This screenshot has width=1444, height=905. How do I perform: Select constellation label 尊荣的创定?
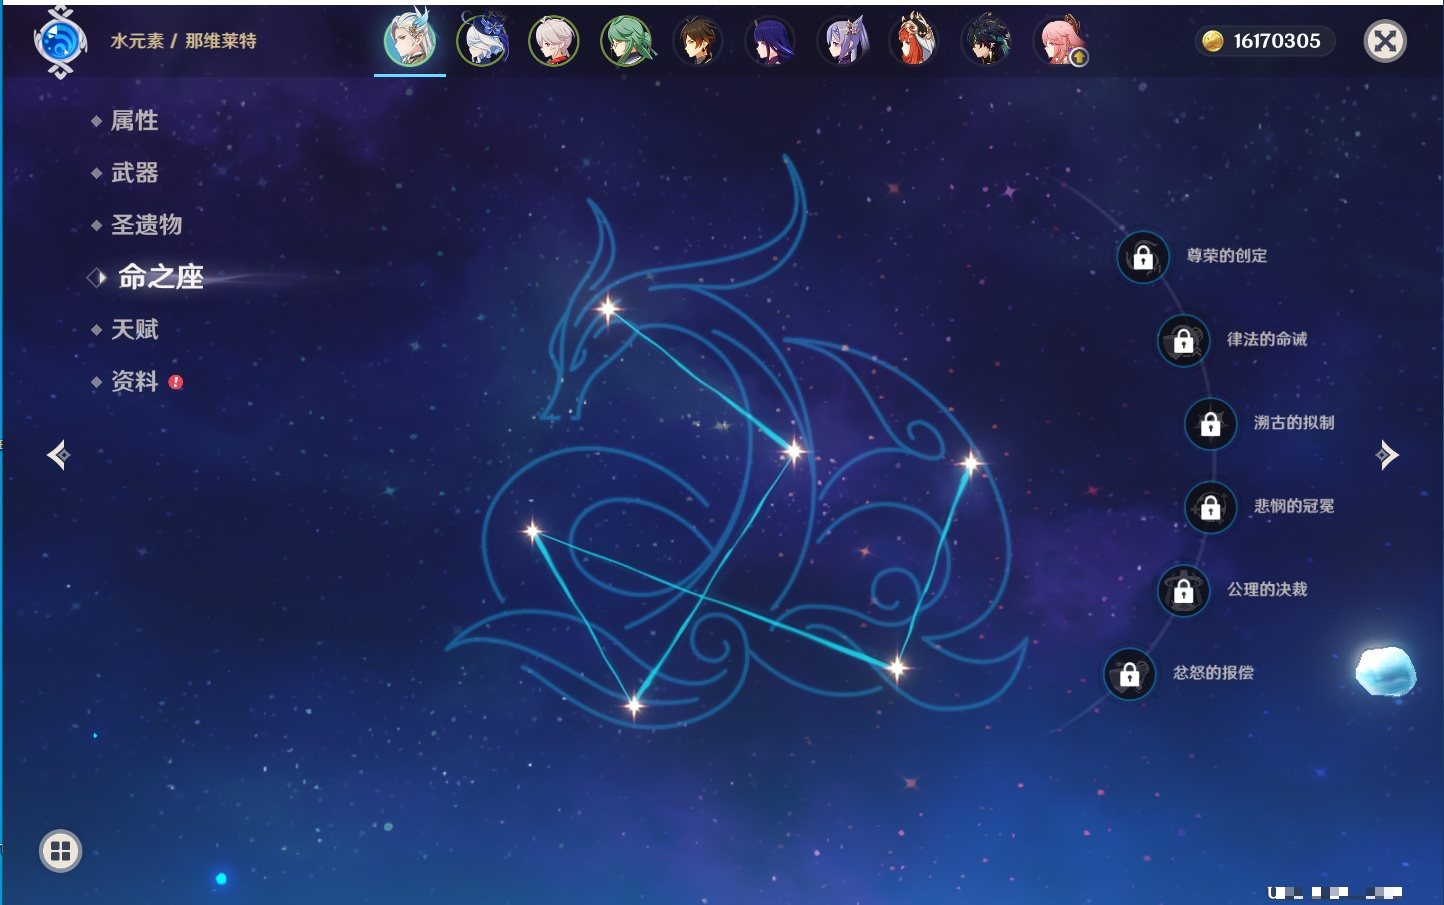point(1227,256)
